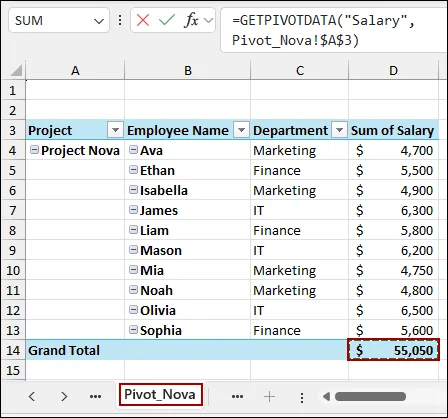Viewport: 448px width, 418px height.
Task: Open the Employee Name filter dropdown
Action: (x=241, y=130)
